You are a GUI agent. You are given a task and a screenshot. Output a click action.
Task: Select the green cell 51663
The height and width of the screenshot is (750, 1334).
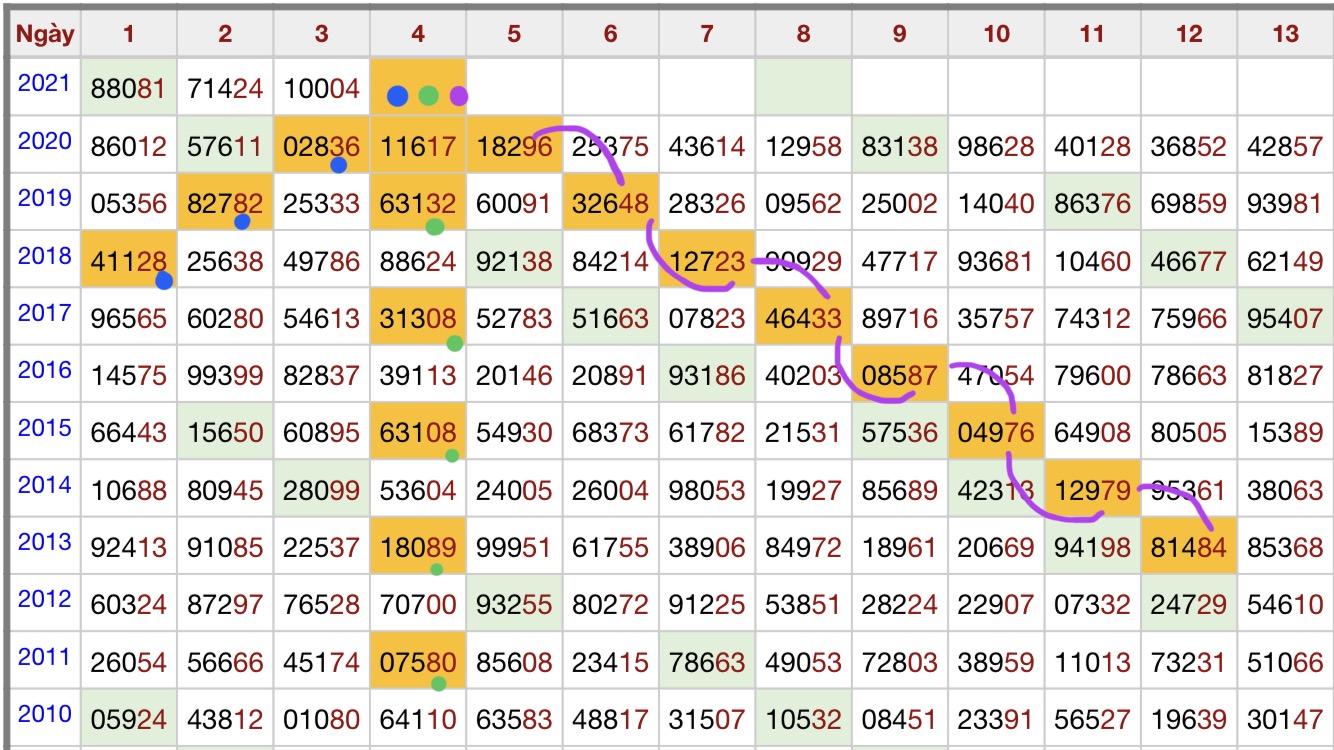tap(610, 318)
